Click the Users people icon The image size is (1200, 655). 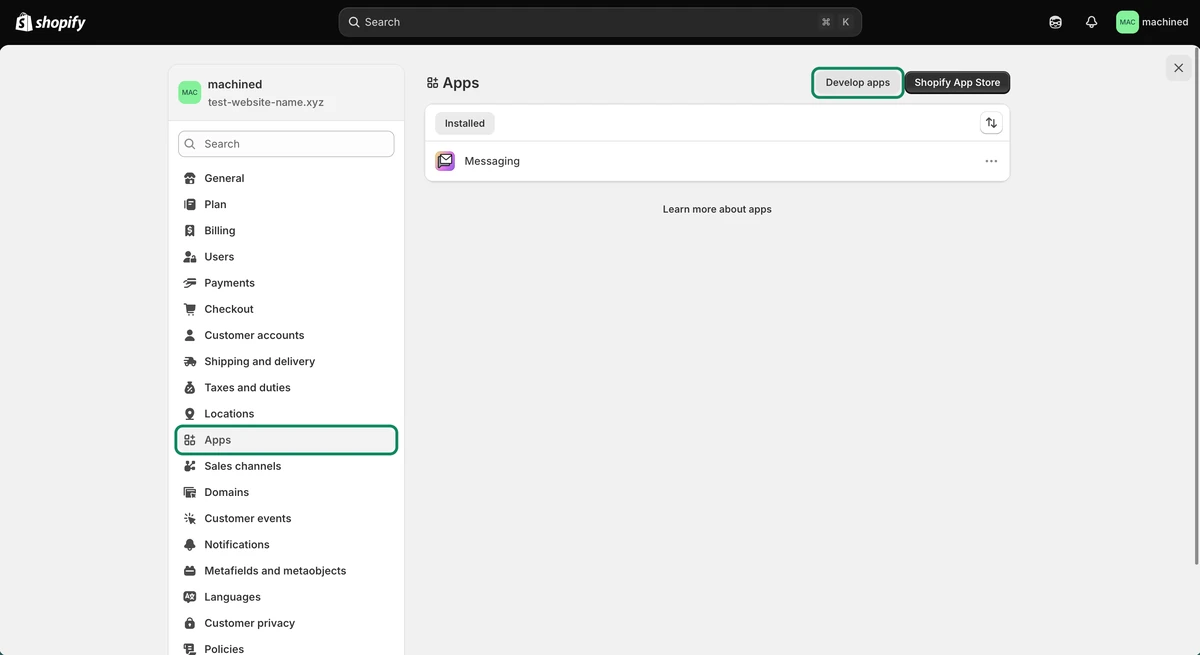(x=190, y=257)
